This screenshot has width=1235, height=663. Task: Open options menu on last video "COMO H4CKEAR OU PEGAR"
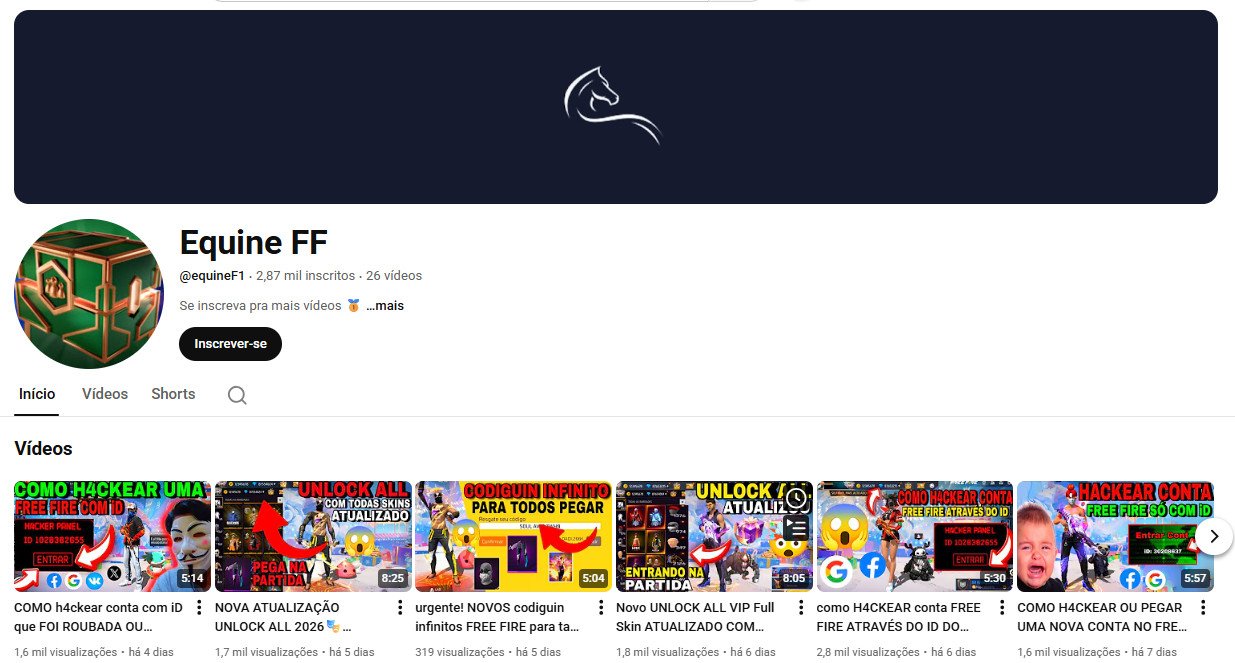tap(1203, 606)
